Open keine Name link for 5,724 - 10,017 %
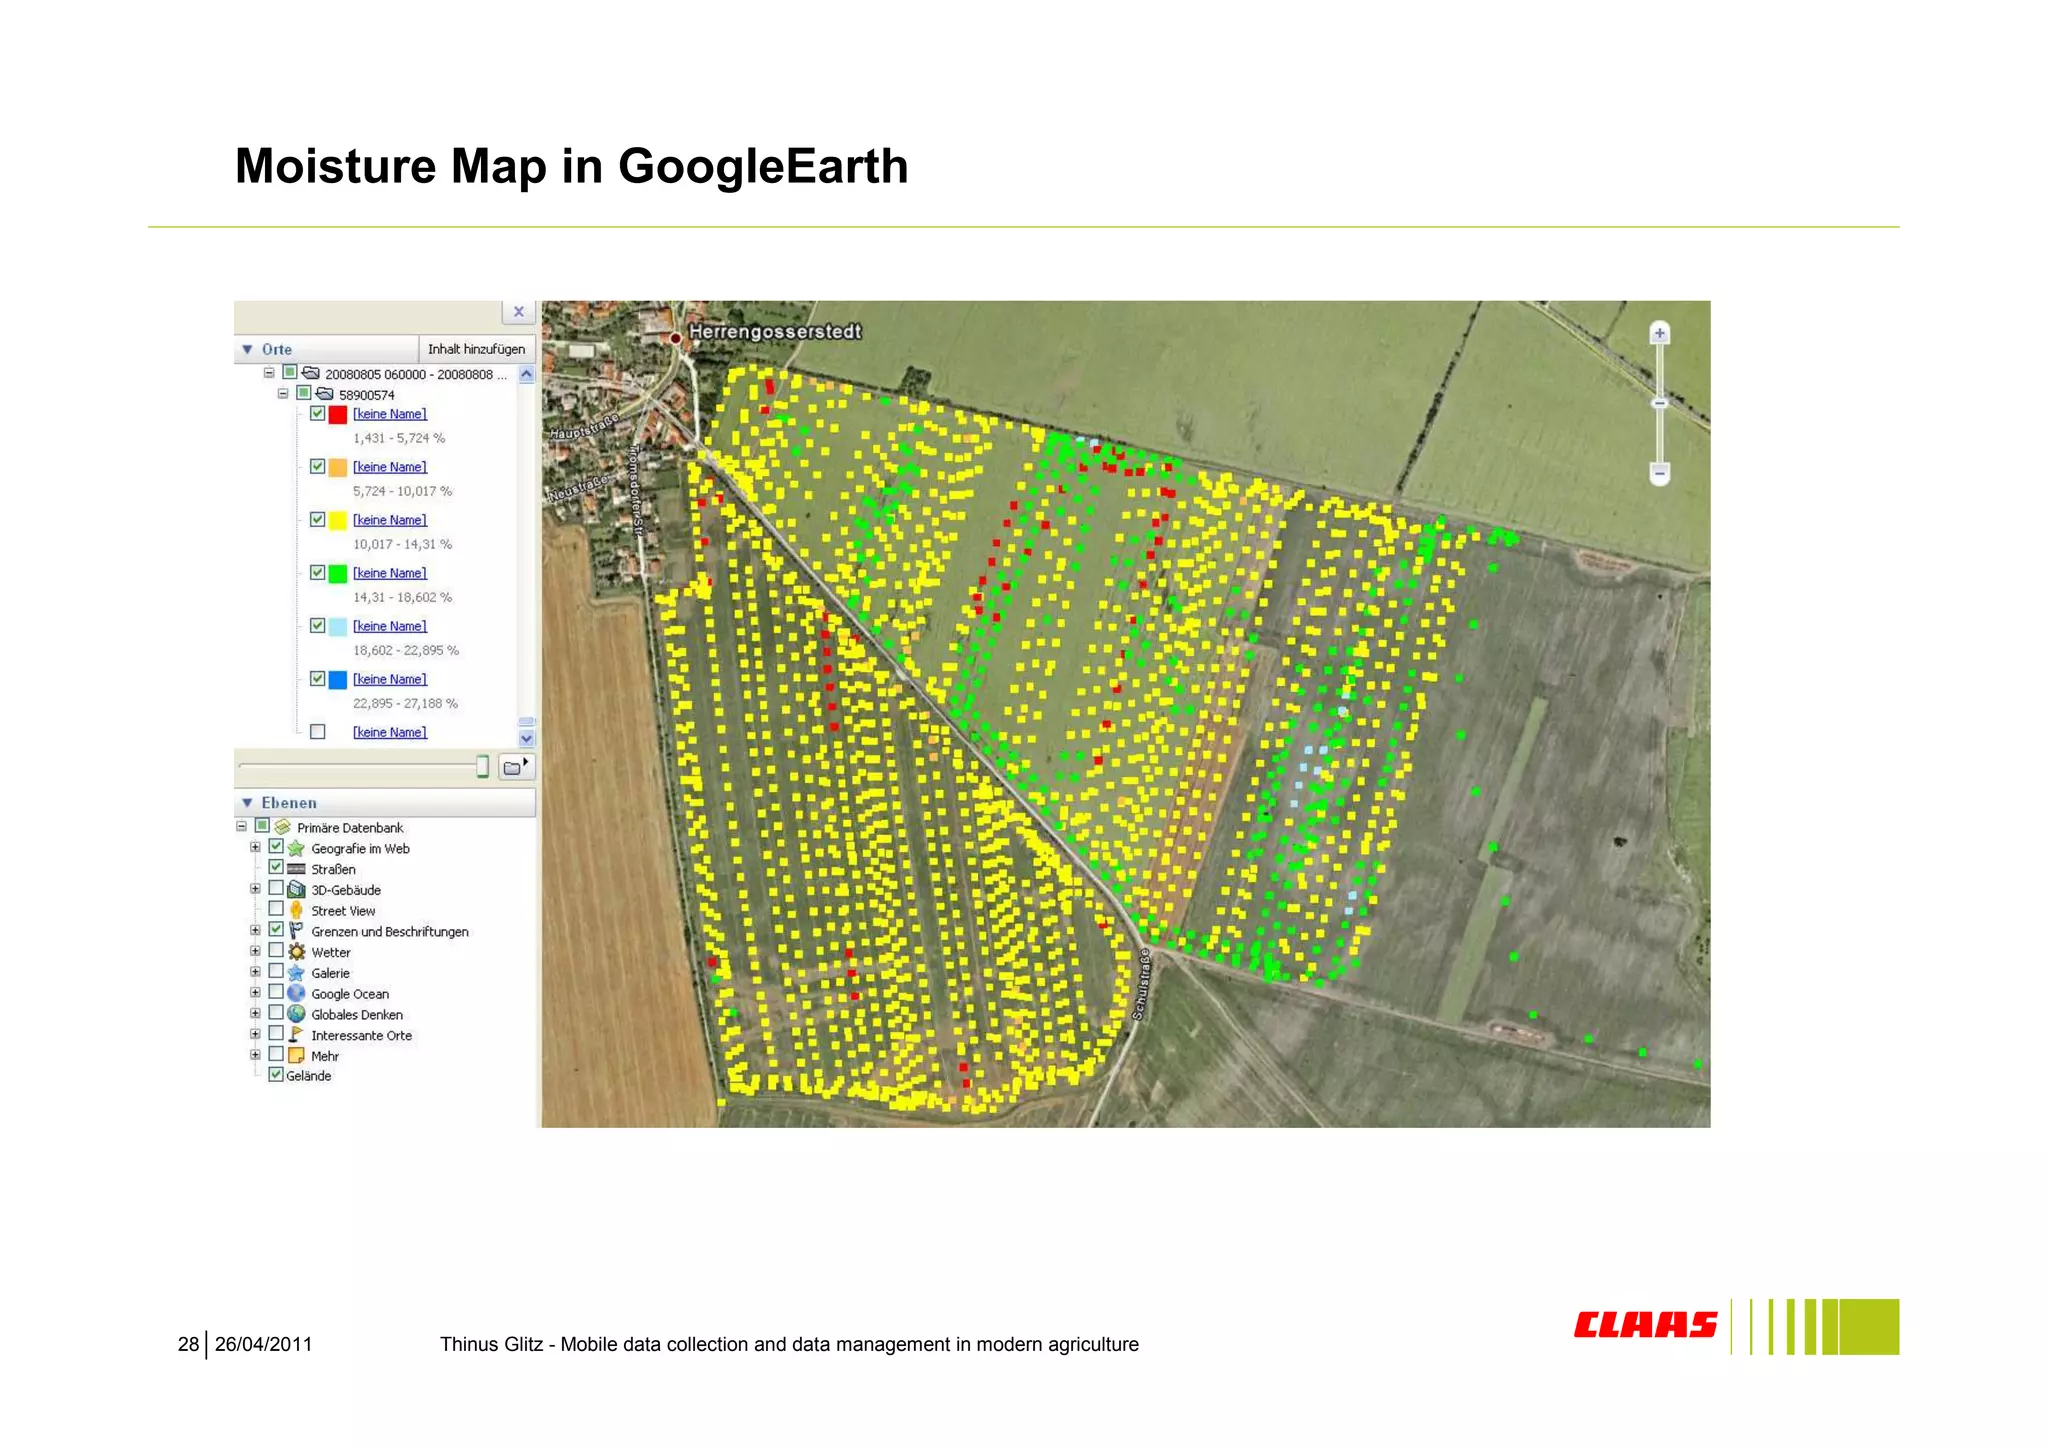The image size is (2048, 1447). (x=390, y=467)
